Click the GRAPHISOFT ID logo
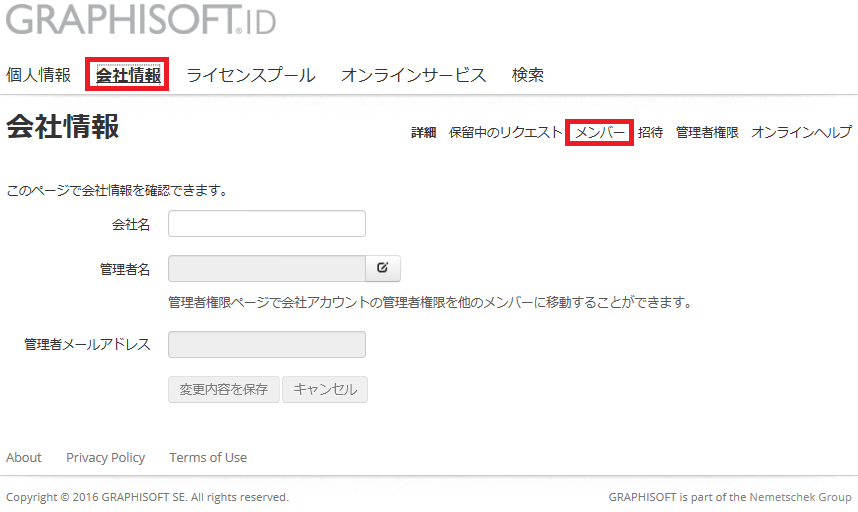Screen dimensions: 858x512 pyautogui.click(x=140, y=20)
